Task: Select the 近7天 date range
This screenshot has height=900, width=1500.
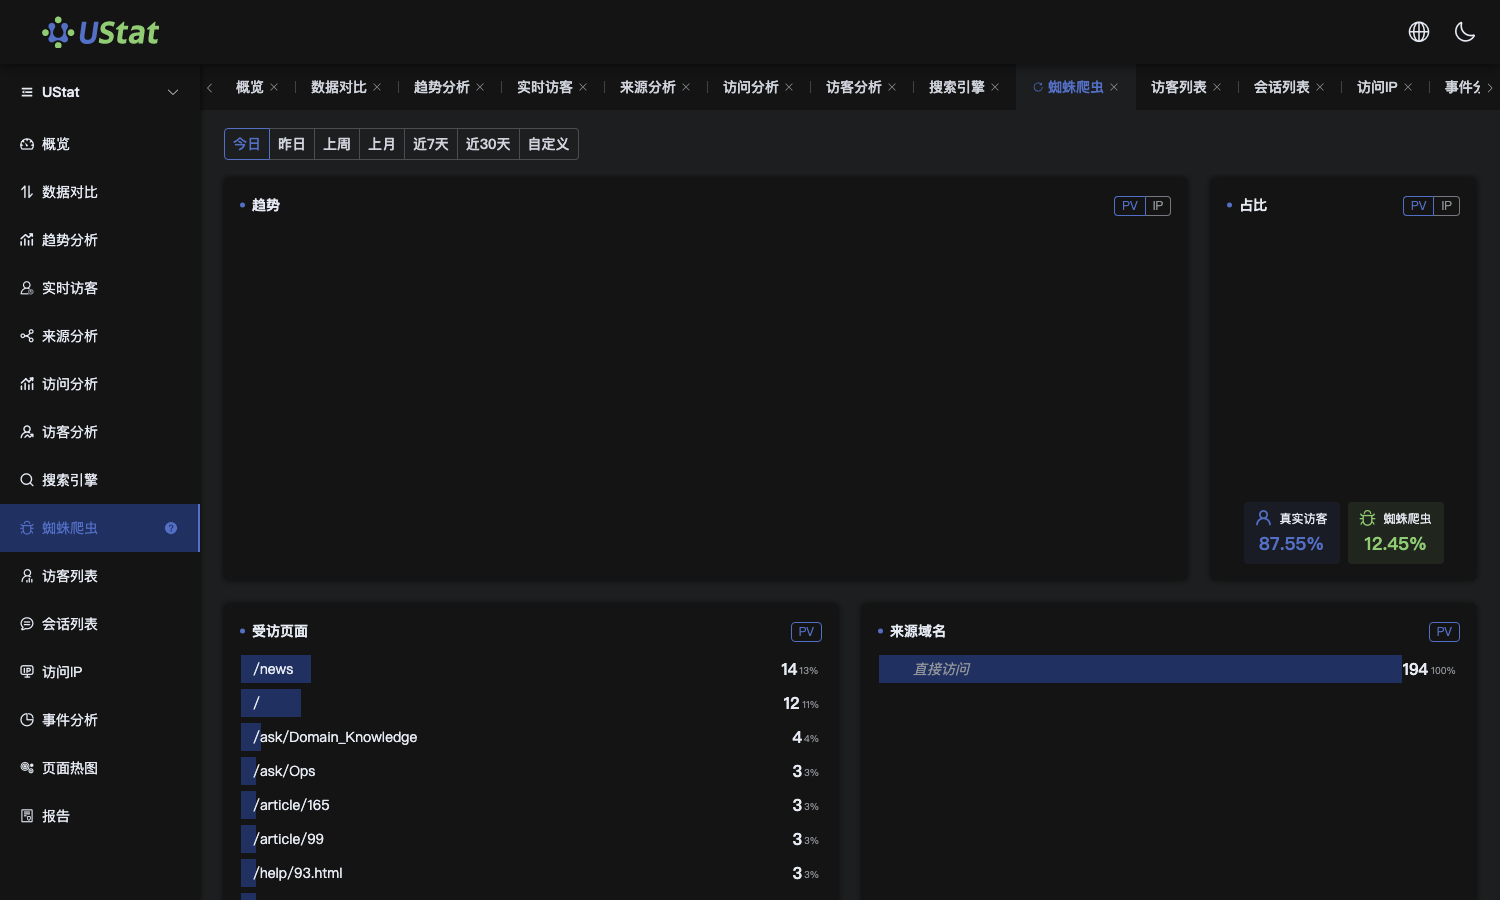Action: tap(431, 144)
